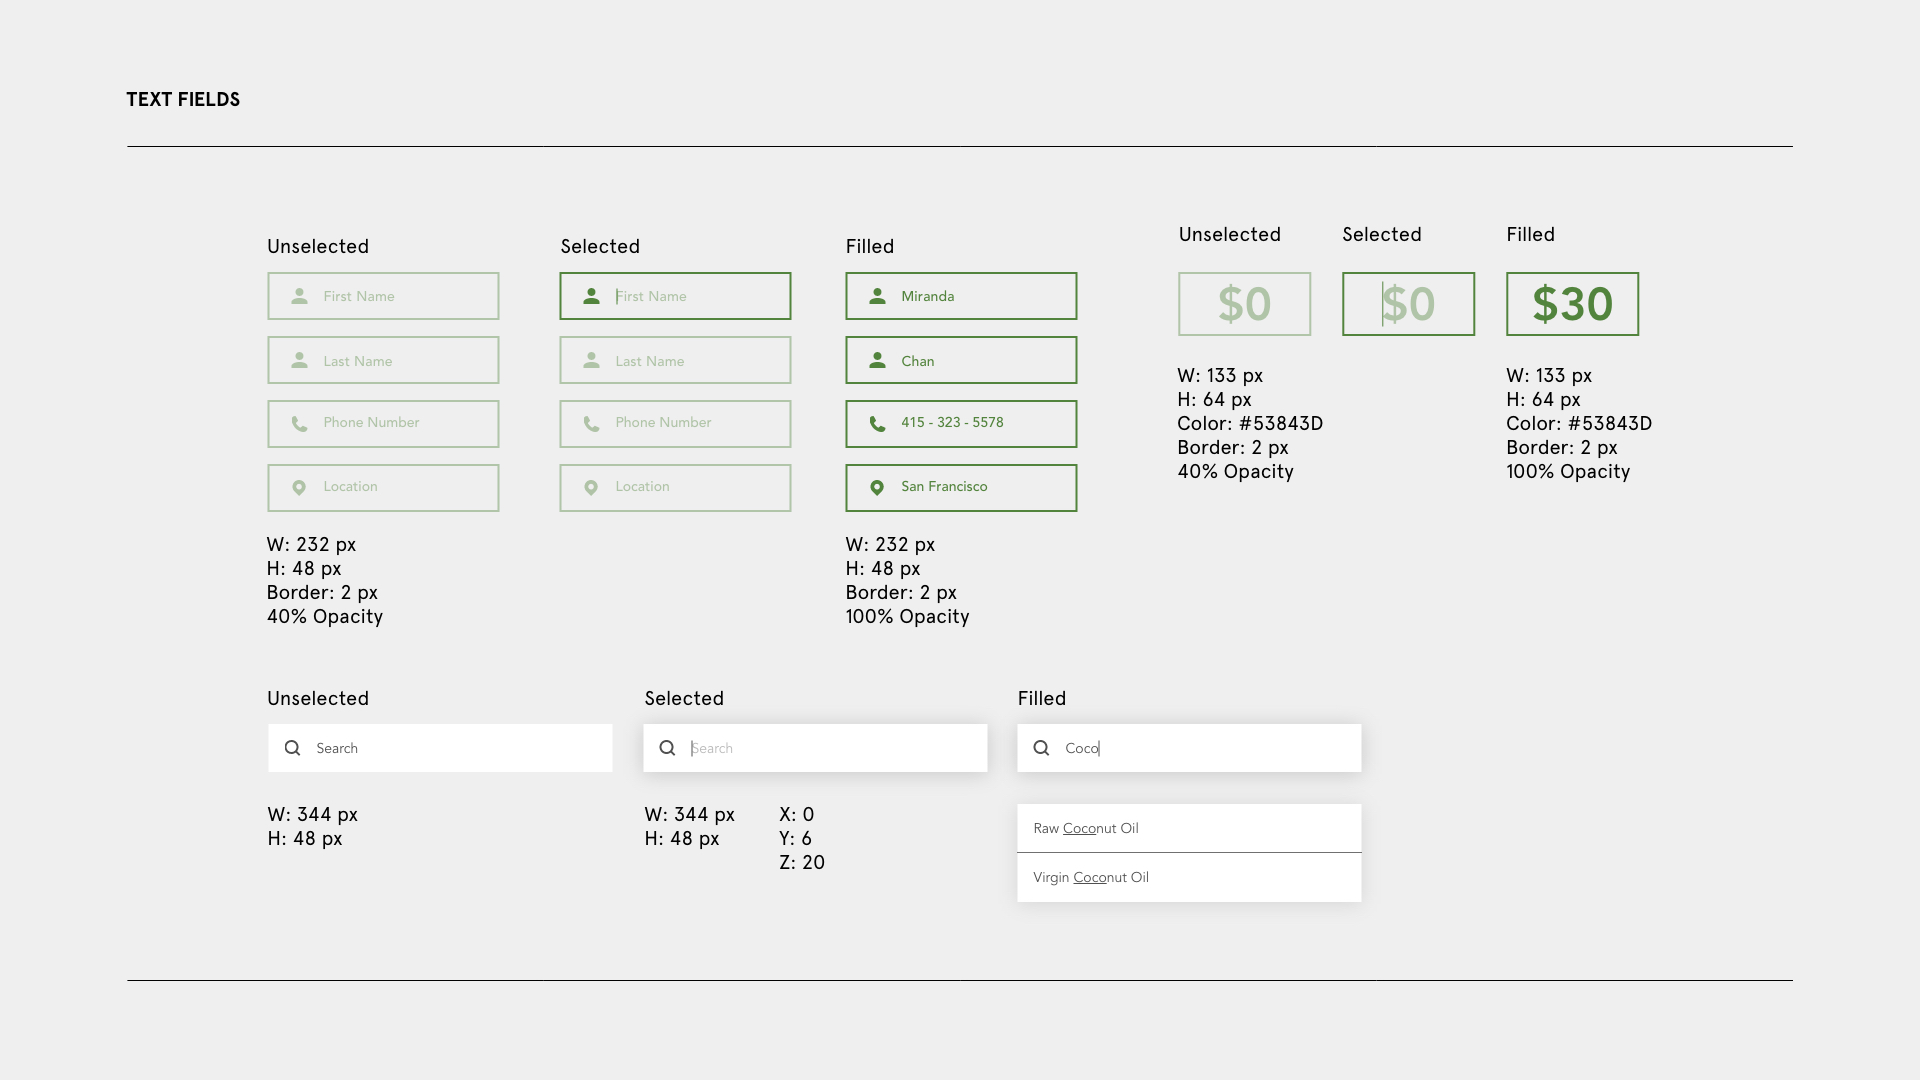The height and width of the screenshot is (1080, 1920).
Task: Click the phone icon in the unselected Phone Number field
Action: 299,424
